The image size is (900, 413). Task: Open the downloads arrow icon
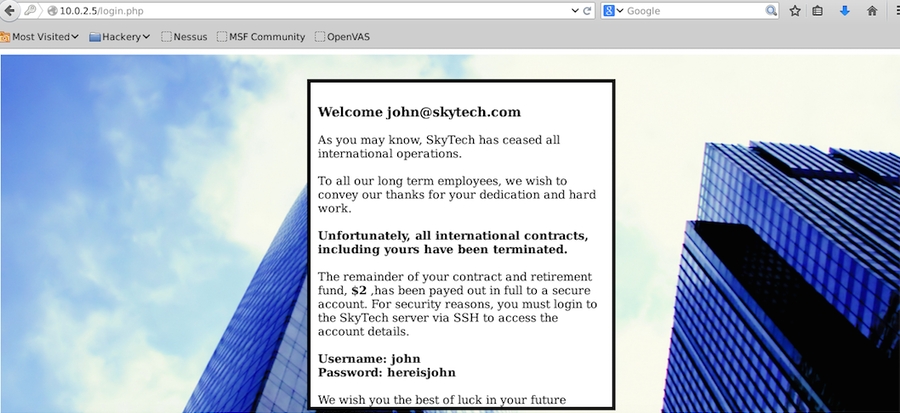coord(845,11)
